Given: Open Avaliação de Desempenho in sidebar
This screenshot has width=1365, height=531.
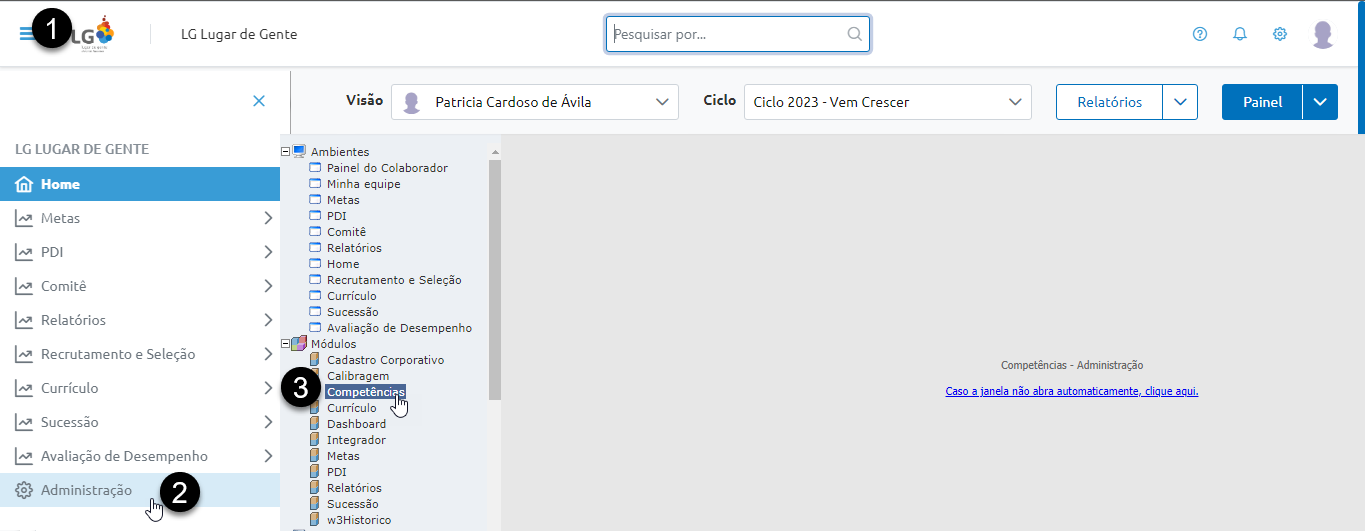Looking at the screenshot, I should click(x=140, y=456).
